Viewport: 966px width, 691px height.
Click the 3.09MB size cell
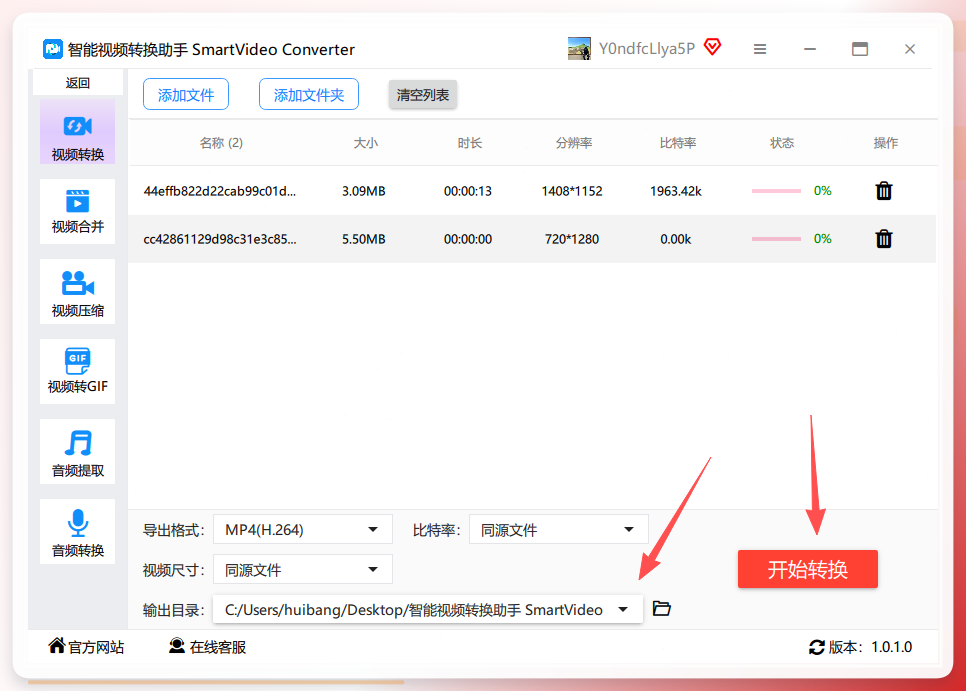(363, 191)
